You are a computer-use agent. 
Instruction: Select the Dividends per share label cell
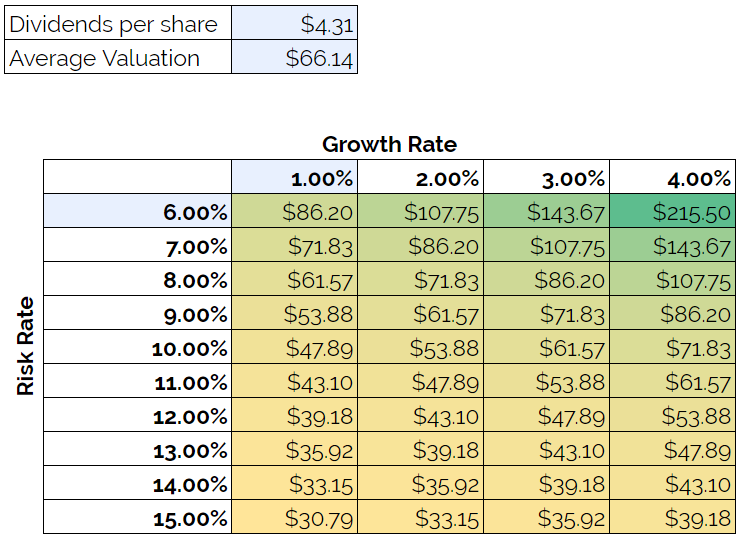(x=118, y=22)
